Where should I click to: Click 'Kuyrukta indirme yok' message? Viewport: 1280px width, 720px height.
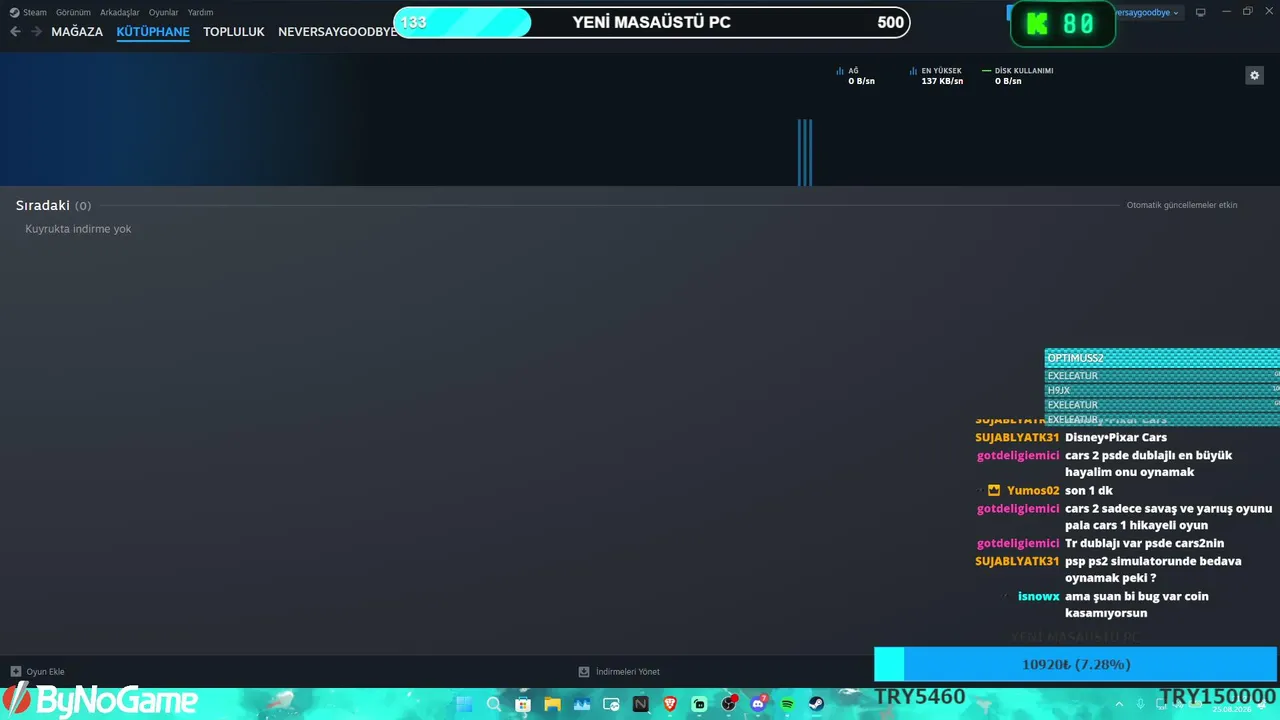pyautogui.click(x=78, y=229)
